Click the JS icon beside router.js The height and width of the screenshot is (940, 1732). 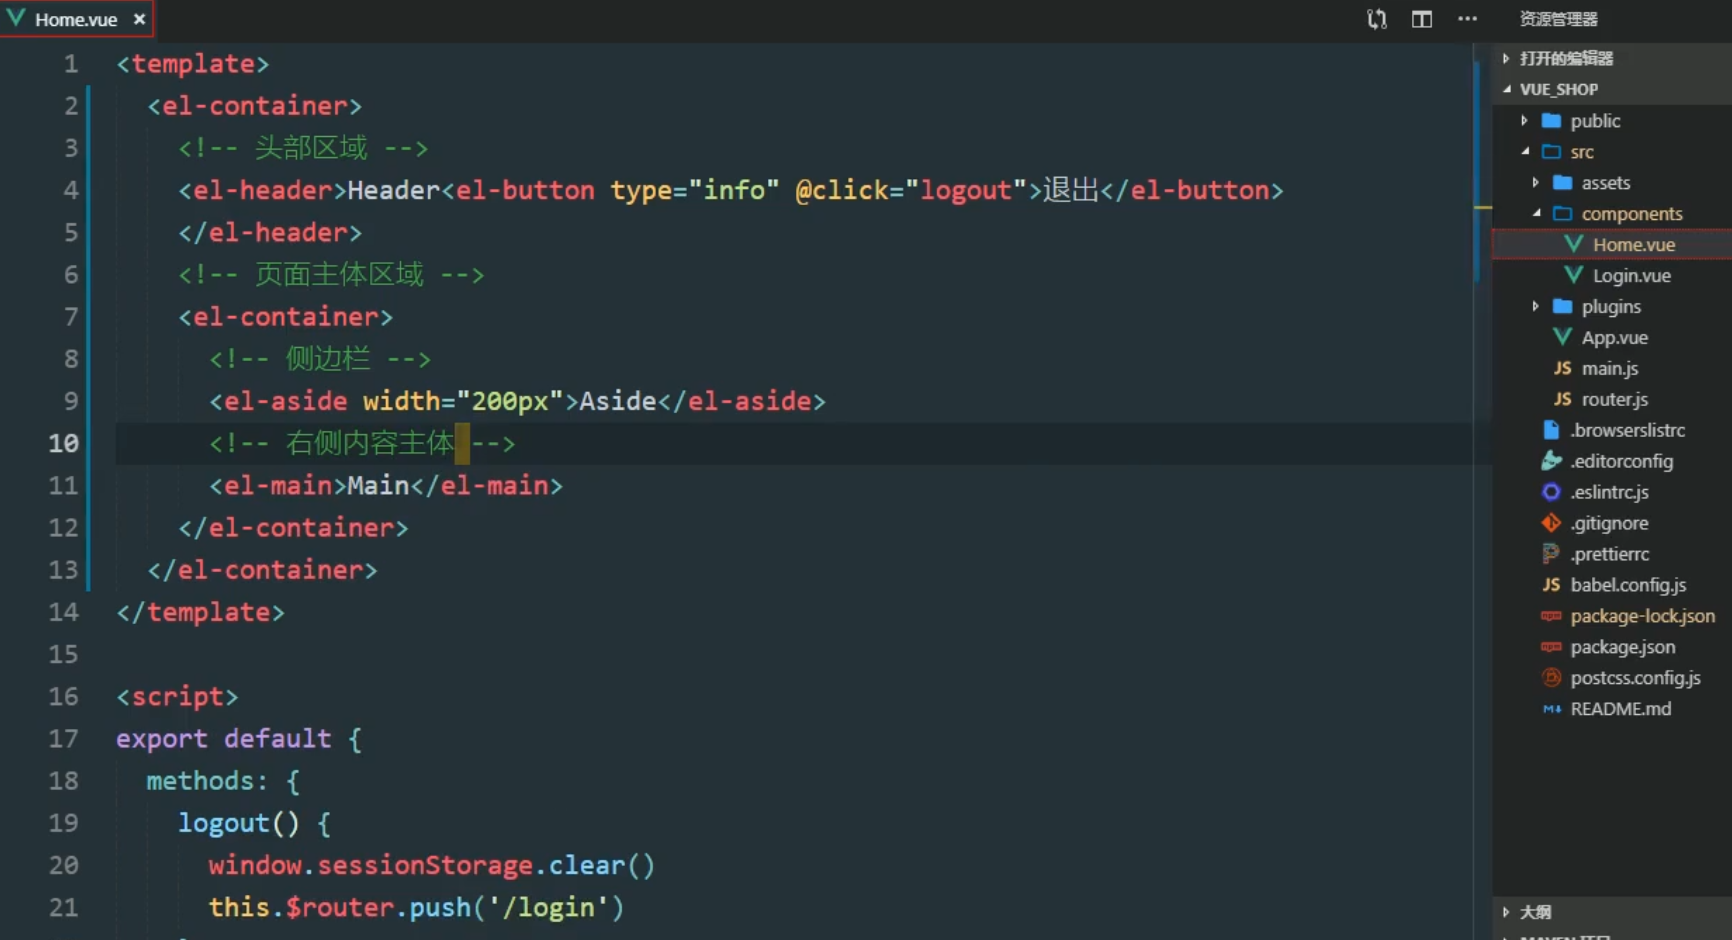pos(1562,399)
